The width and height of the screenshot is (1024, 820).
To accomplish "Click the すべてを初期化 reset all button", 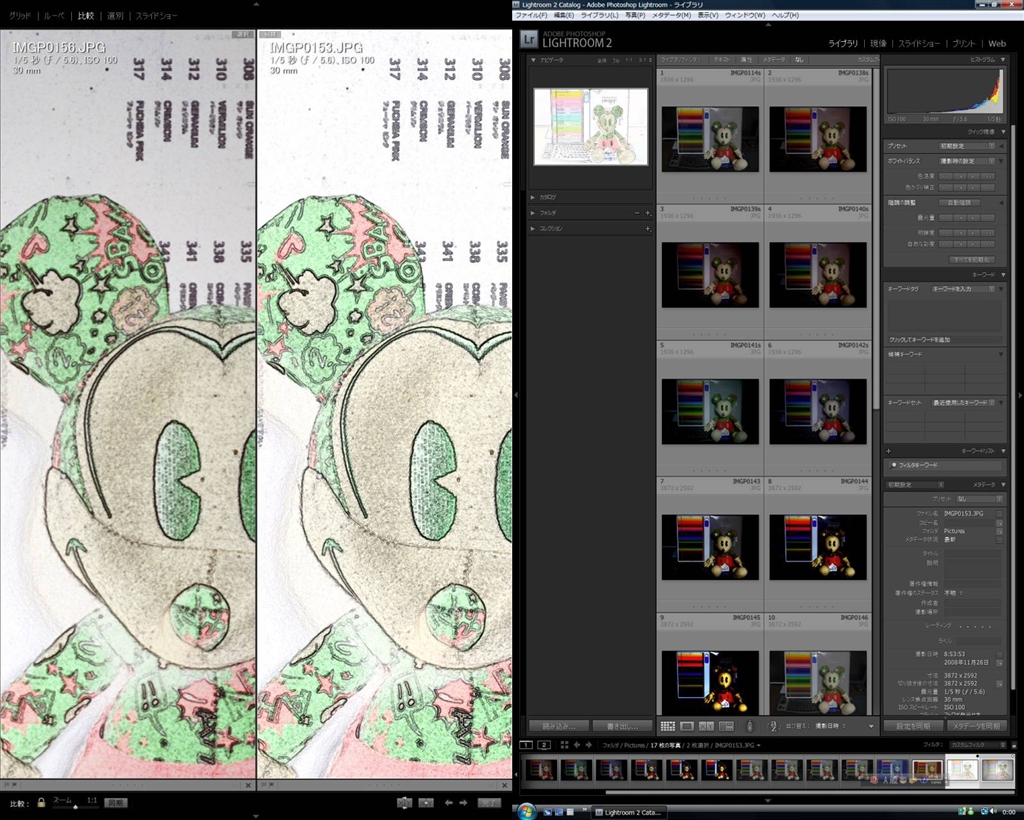I will click(x=972, y=259).
